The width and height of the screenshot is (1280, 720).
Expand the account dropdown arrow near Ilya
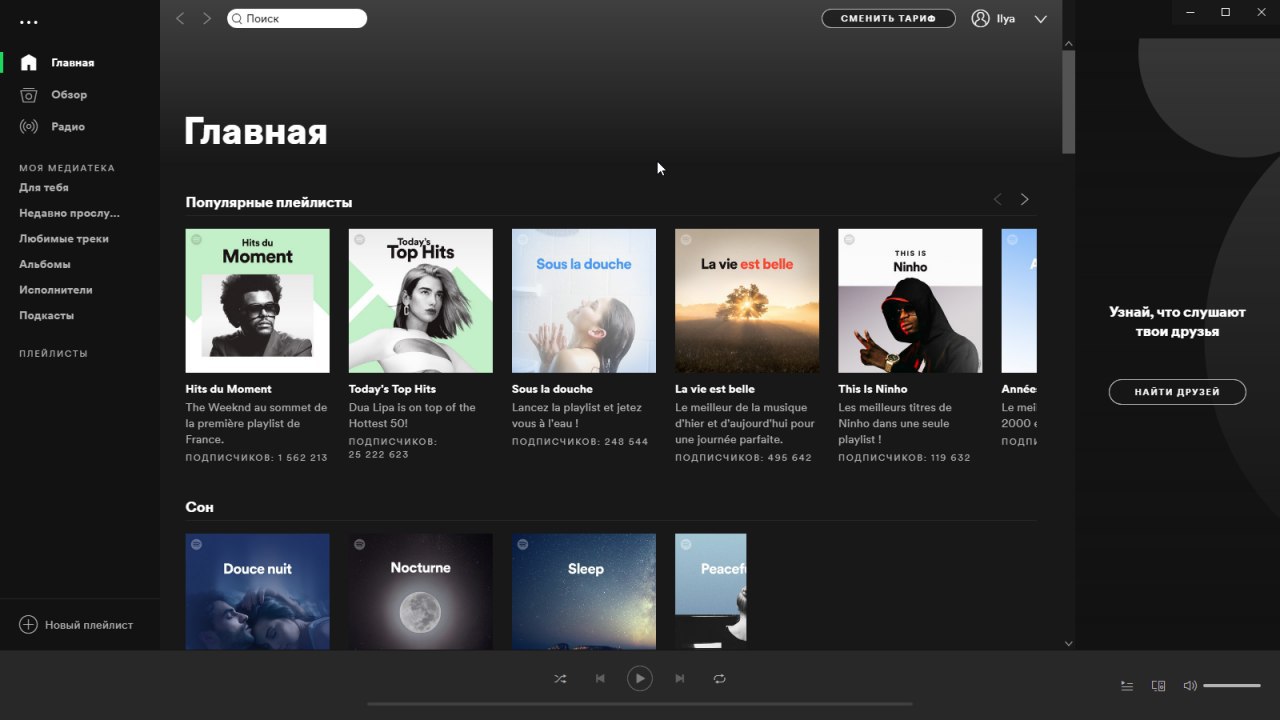[1040, 18]
